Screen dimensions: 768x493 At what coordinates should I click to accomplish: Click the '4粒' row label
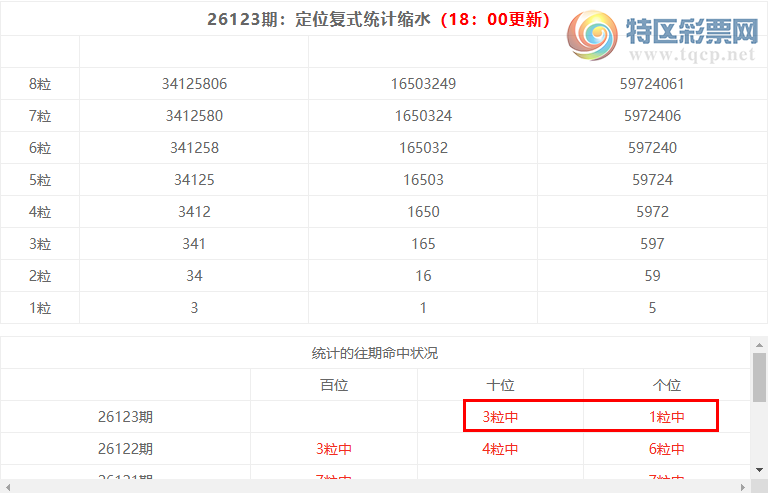(40, 212)
